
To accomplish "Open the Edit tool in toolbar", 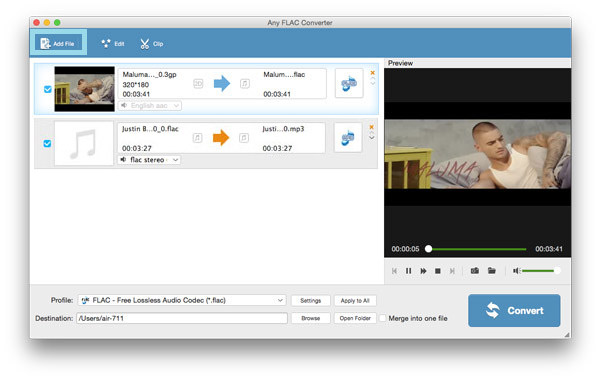I will point(113,44).
